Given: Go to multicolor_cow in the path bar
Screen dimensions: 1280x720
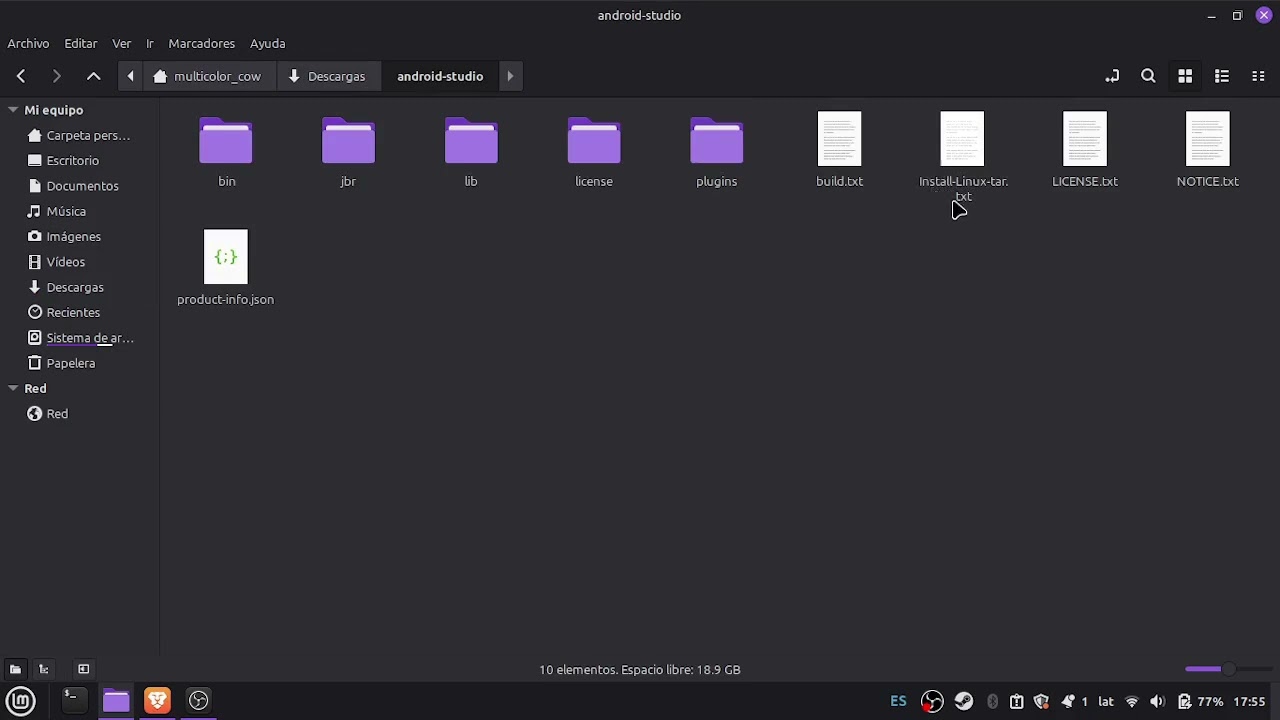Looking at the screenshot, I should (208, 76).
